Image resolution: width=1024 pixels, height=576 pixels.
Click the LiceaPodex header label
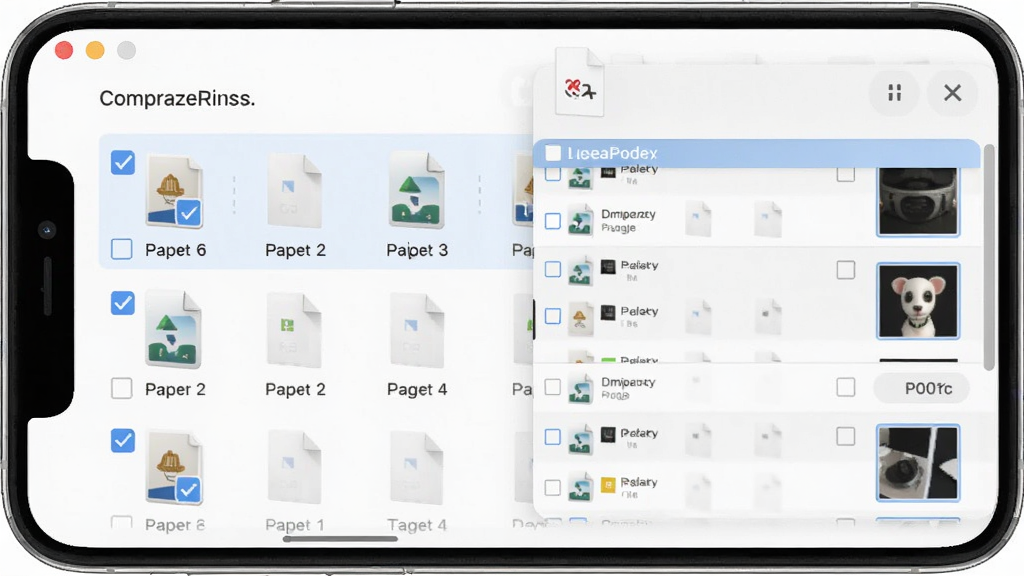coord(612,153)
